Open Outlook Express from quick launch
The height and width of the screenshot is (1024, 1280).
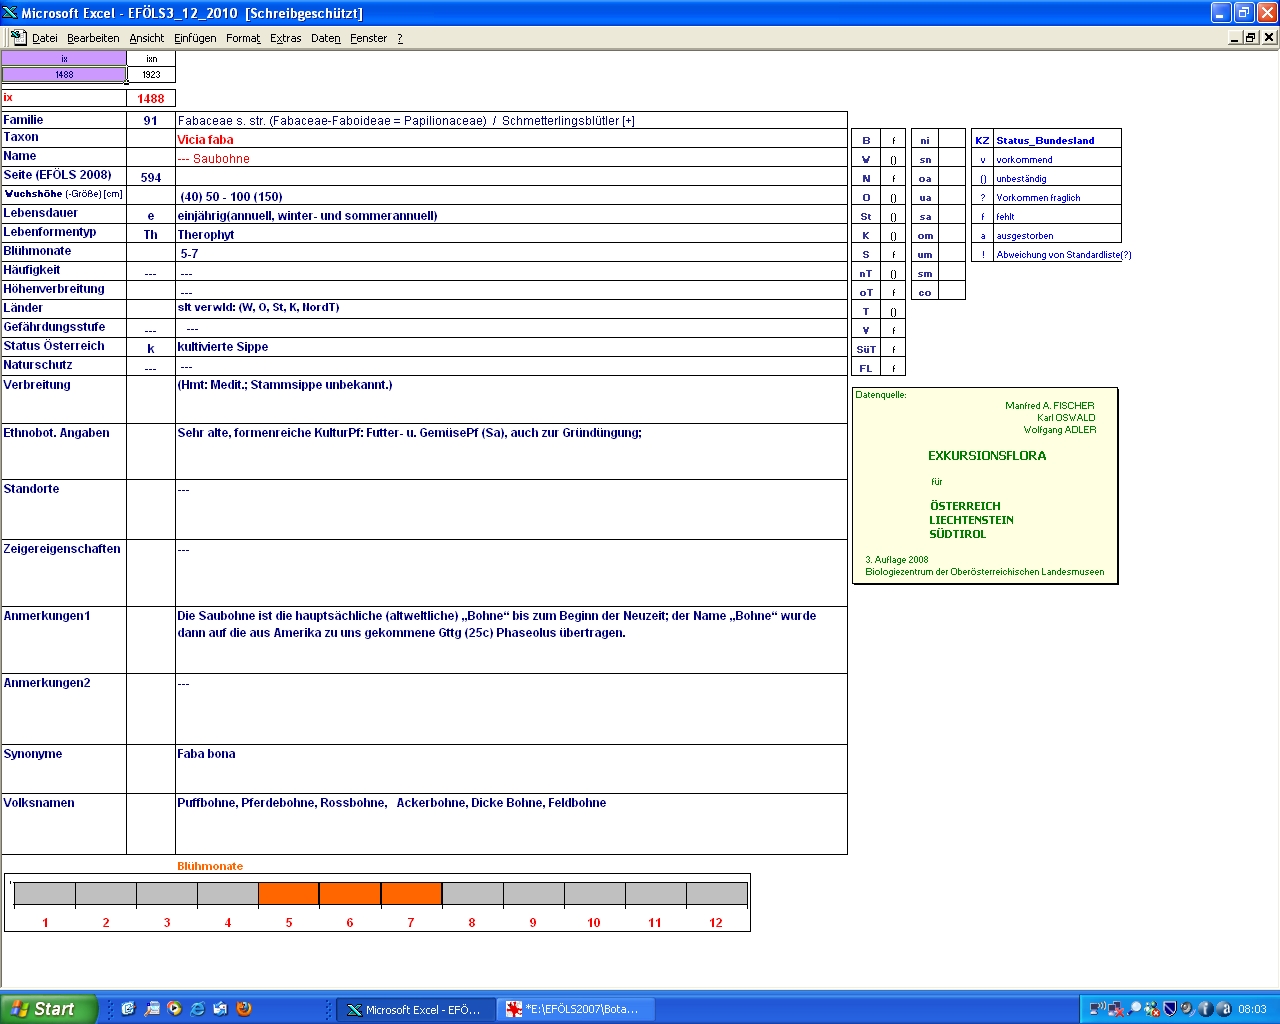220,1009
